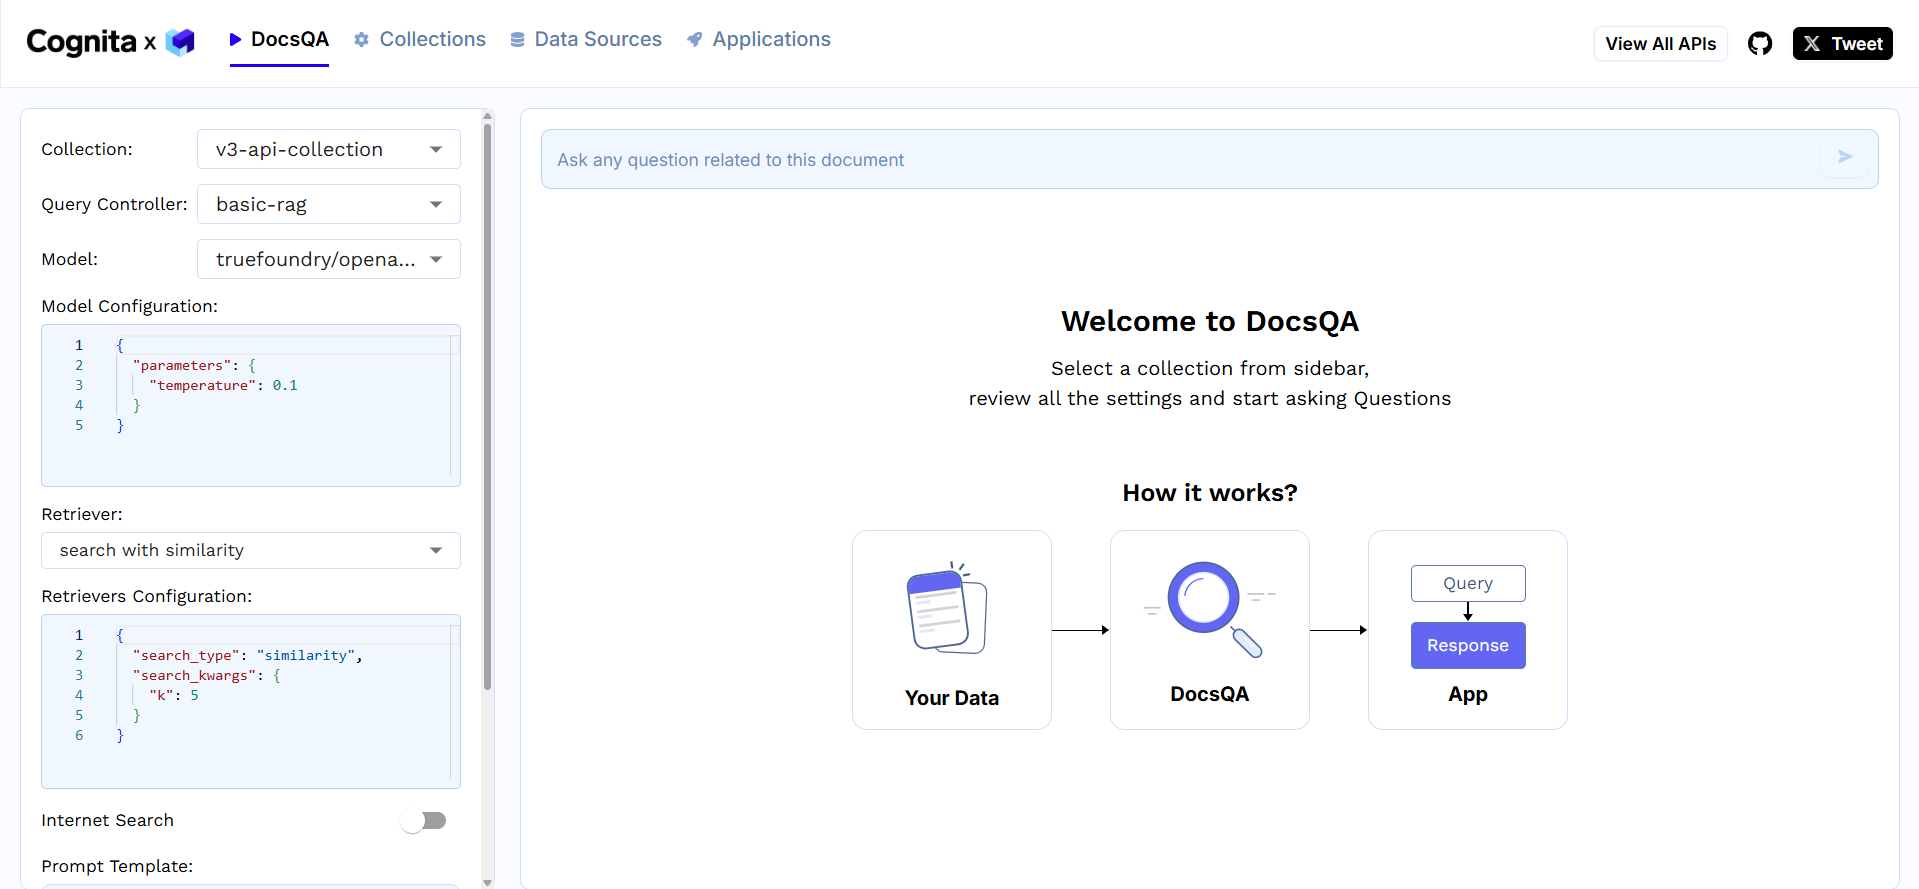Open the Collections tab
This screenshot has width=1919, height=889.
(420, 40)
